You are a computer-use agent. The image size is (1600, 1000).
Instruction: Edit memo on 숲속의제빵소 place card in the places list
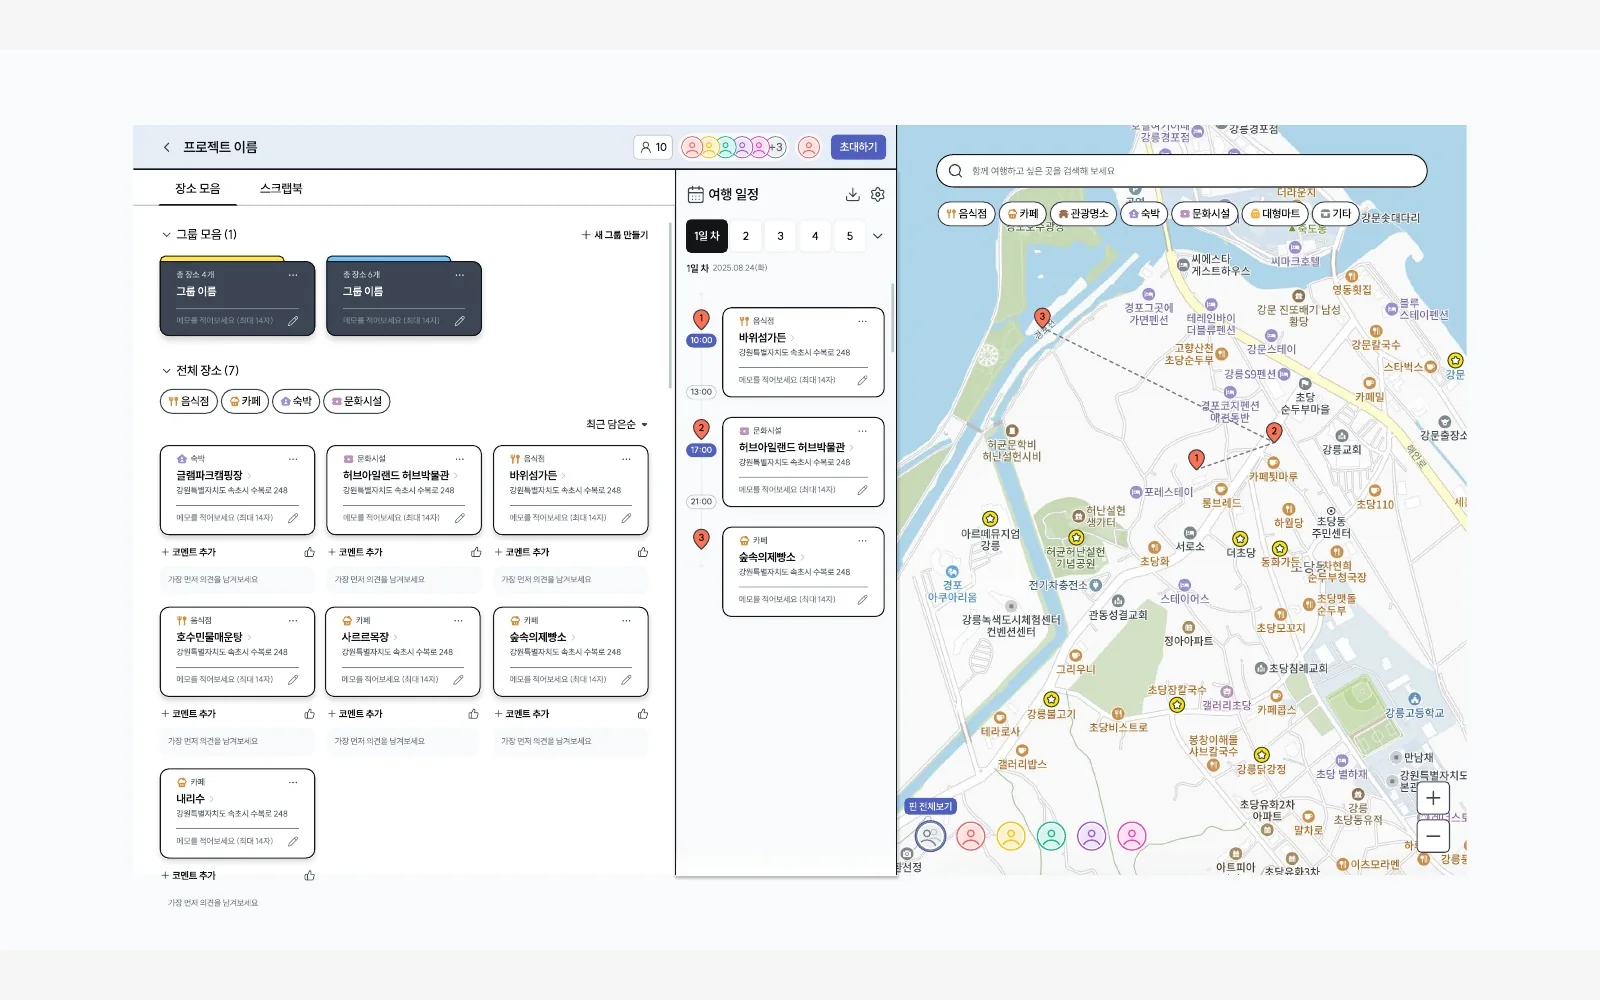pos(626,680)
